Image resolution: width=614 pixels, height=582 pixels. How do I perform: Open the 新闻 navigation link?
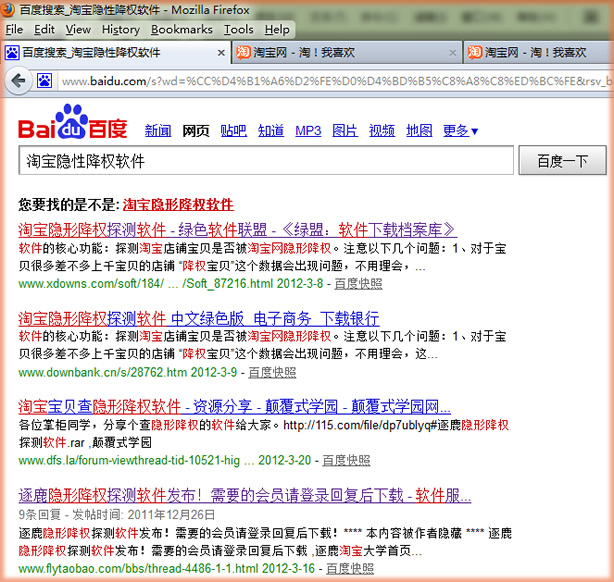point(158,131)
